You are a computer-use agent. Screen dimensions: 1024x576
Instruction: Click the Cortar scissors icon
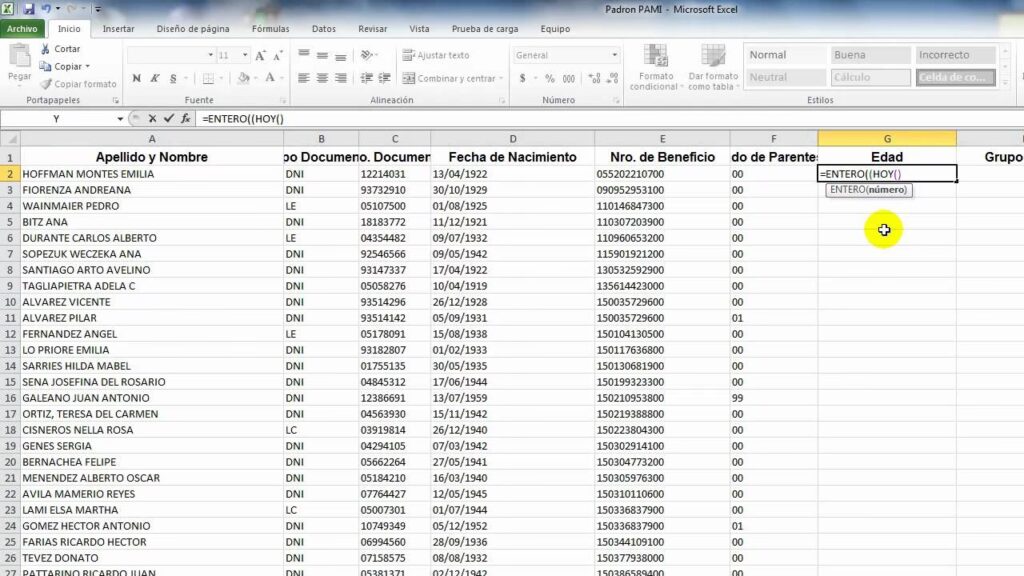click(x=46, y=49)
